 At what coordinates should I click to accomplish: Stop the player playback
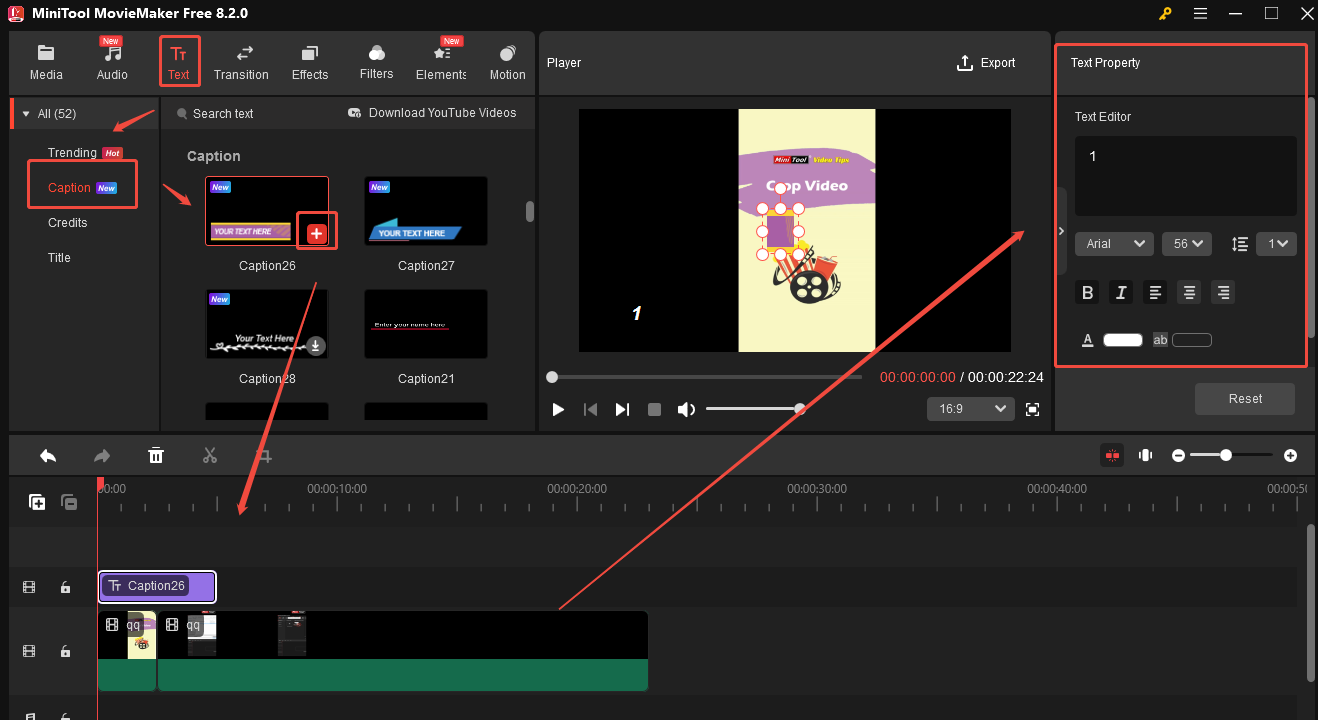tap(654, 409)
